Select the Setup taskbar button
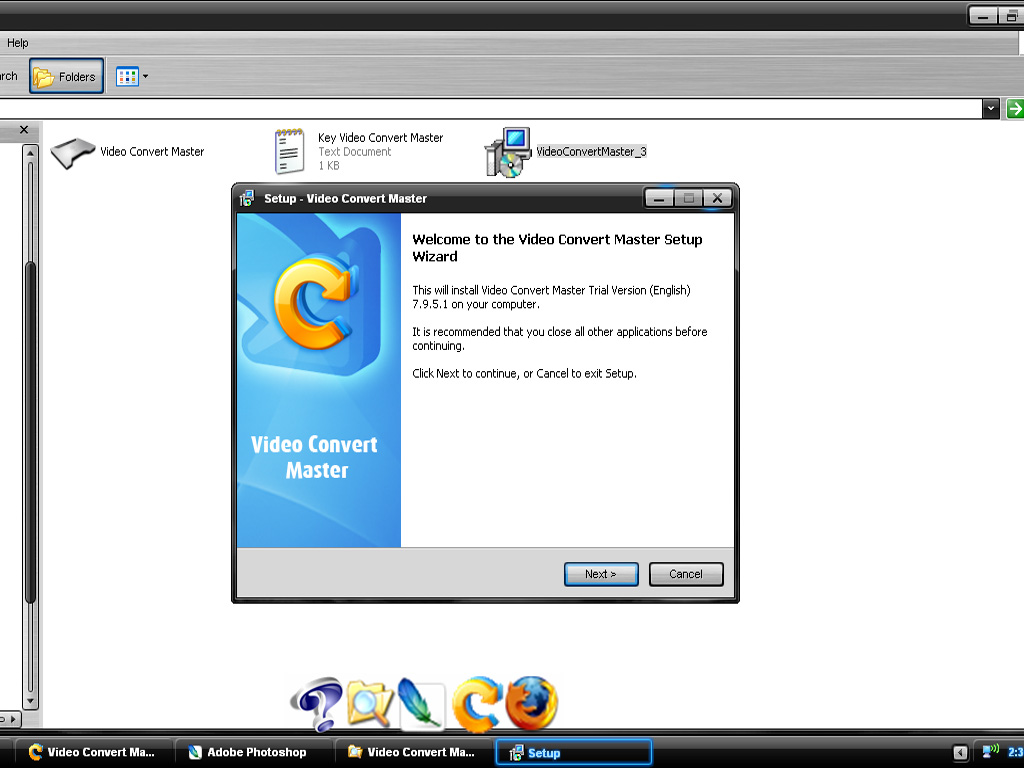 (x=574, y=752)
